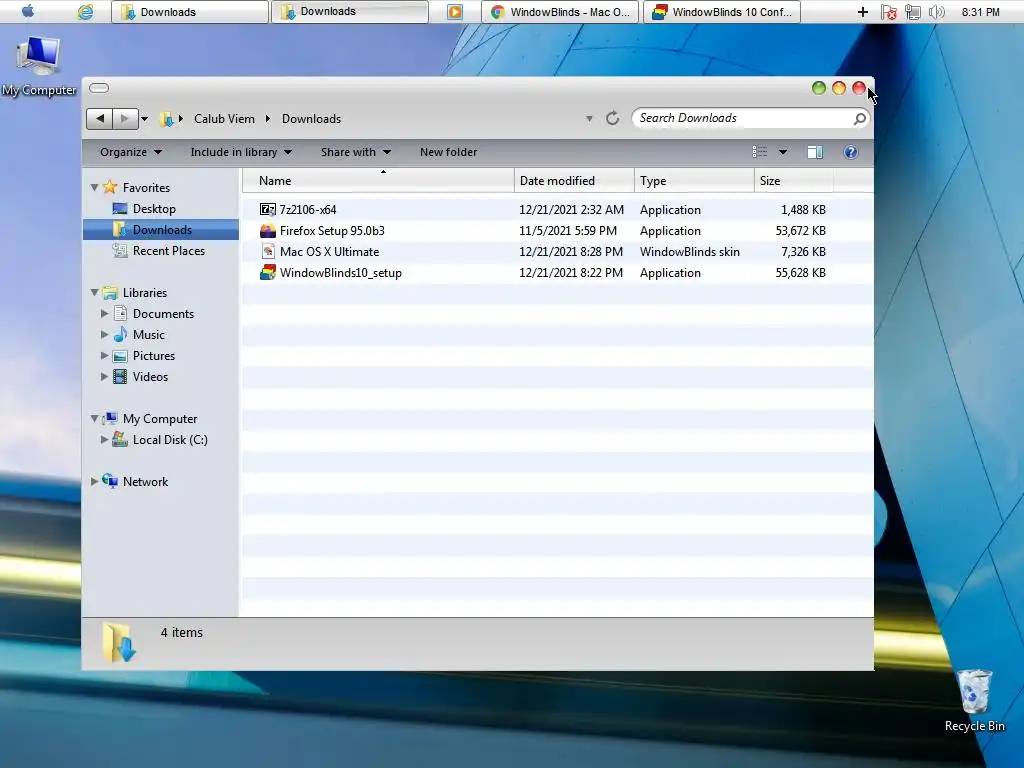The image size is (1024, 768).
Task: Sort by Date modified column
Action: [x=574, y=181]
